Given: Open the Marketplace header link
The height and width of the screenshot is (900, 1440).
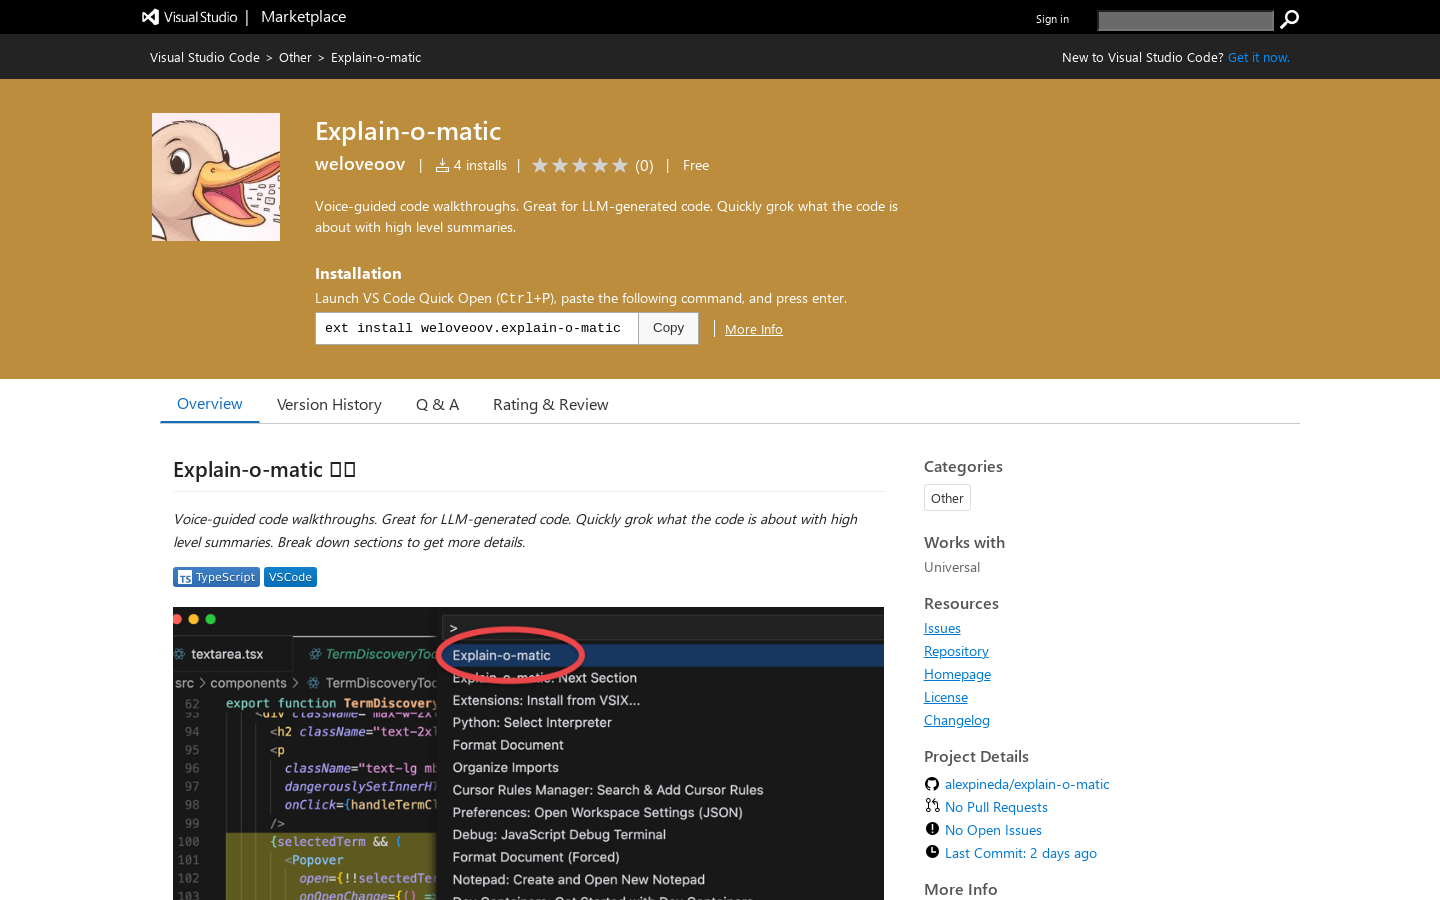Looking at the screenshot, I should [303, 17].
